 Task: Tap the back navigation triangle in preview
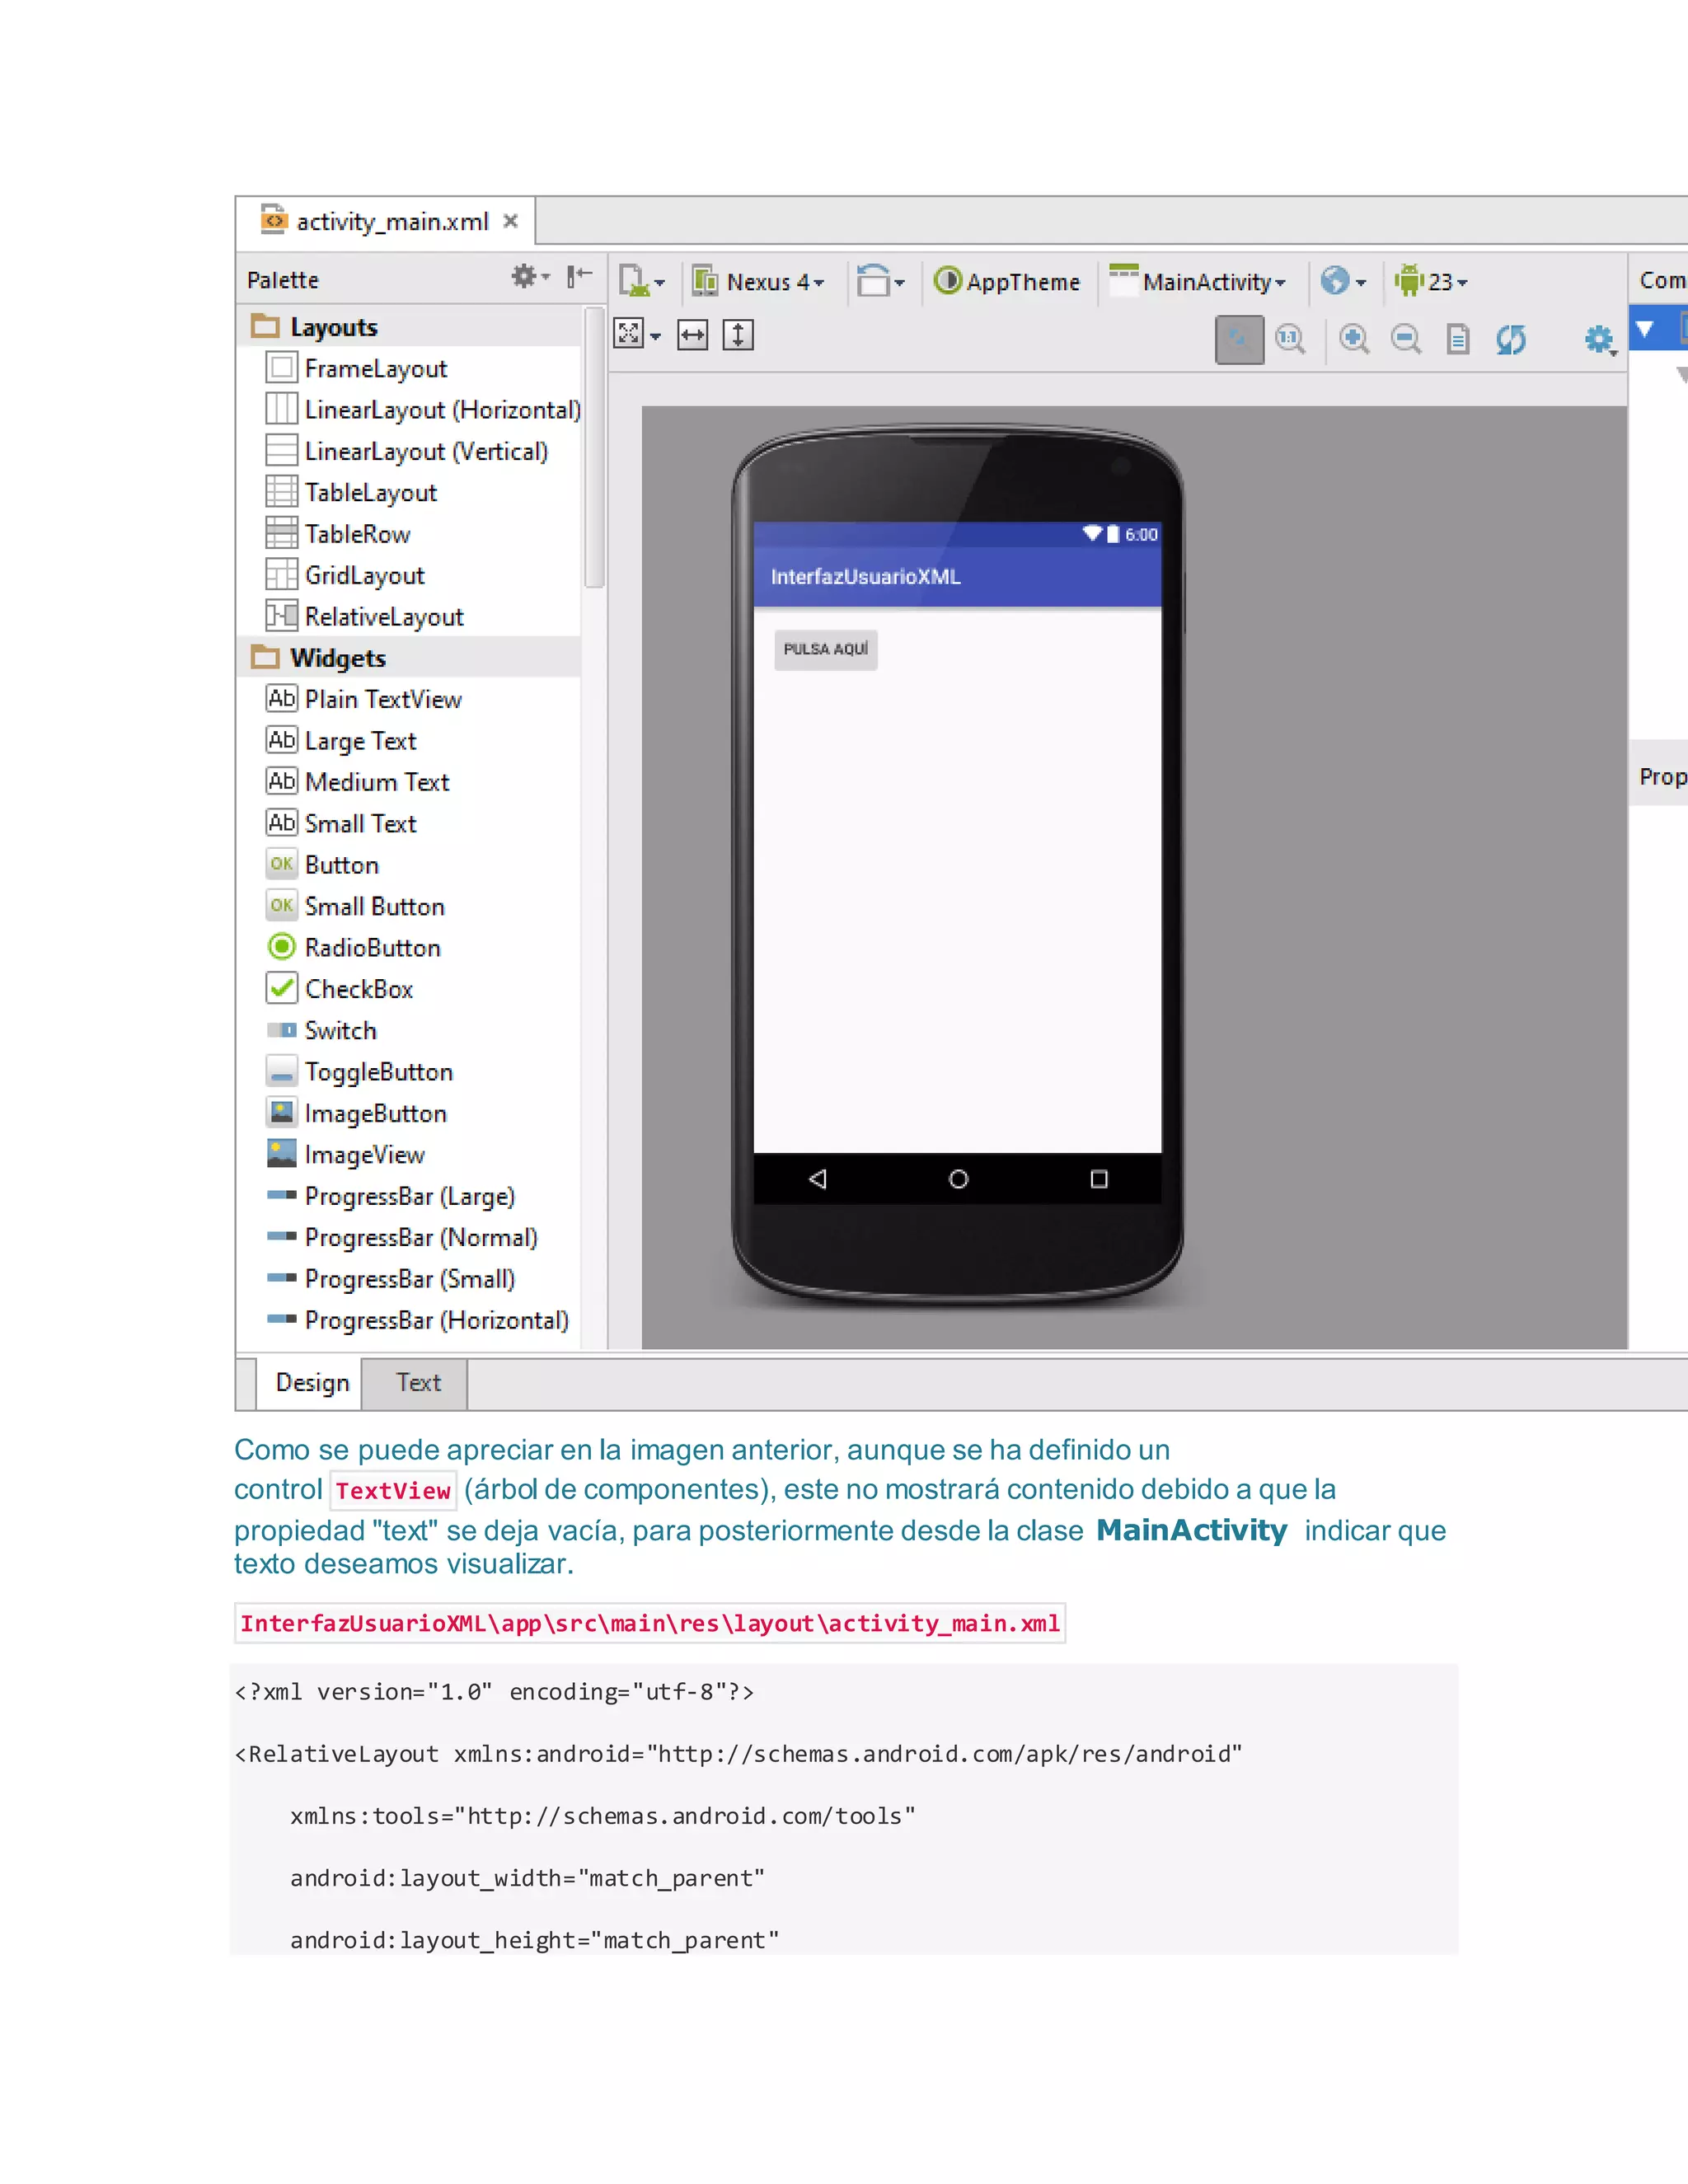click(x=818, y=1179)
